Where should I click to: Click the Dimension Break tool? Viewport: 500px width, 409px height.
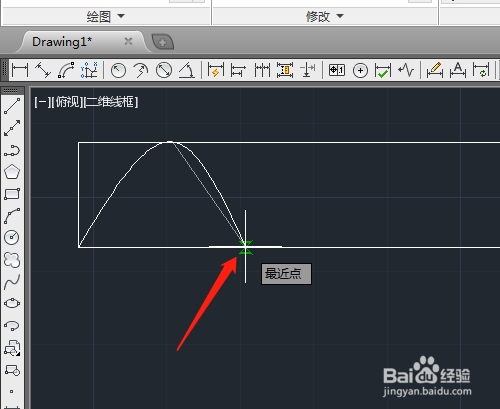307,70
